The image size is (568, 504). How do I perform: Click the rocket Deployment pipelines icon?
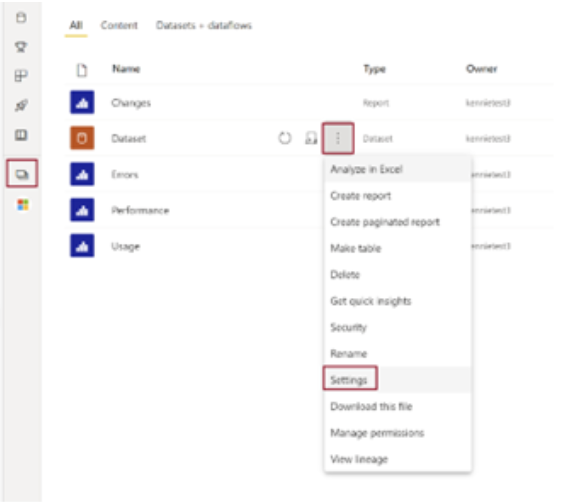click(x=21, y=105)
